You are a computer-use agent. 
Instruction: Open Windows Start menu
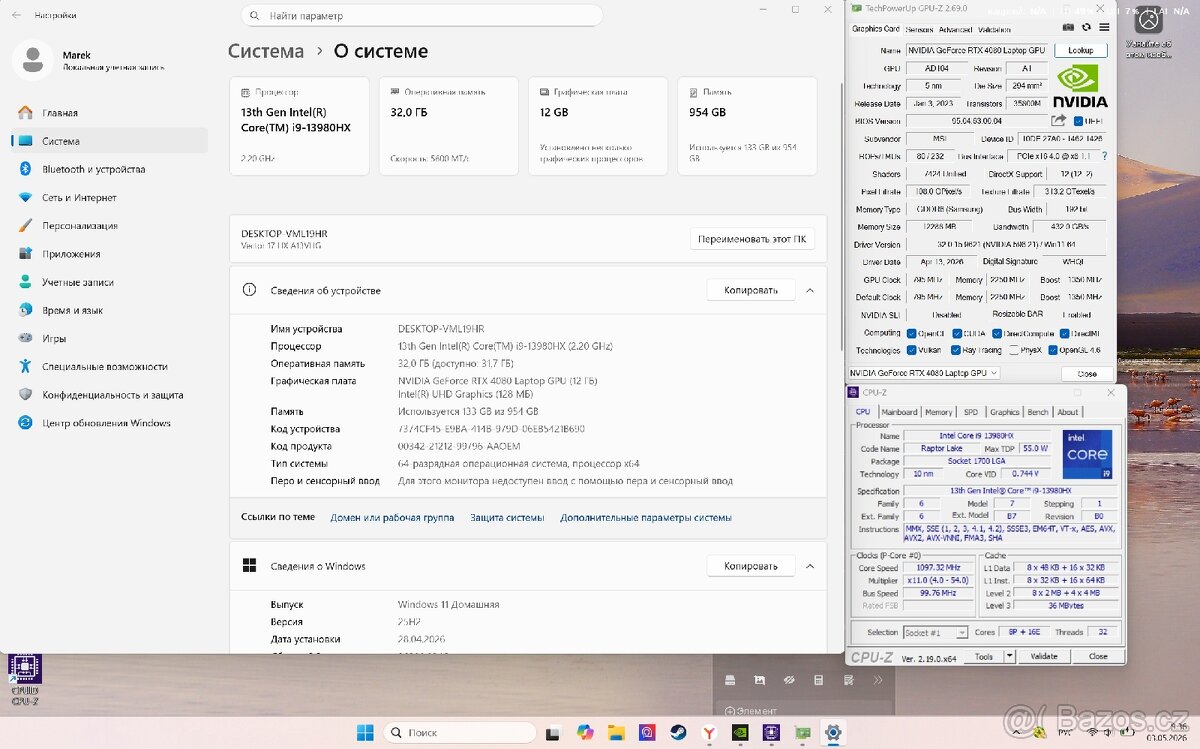click(x=364, y=732)
